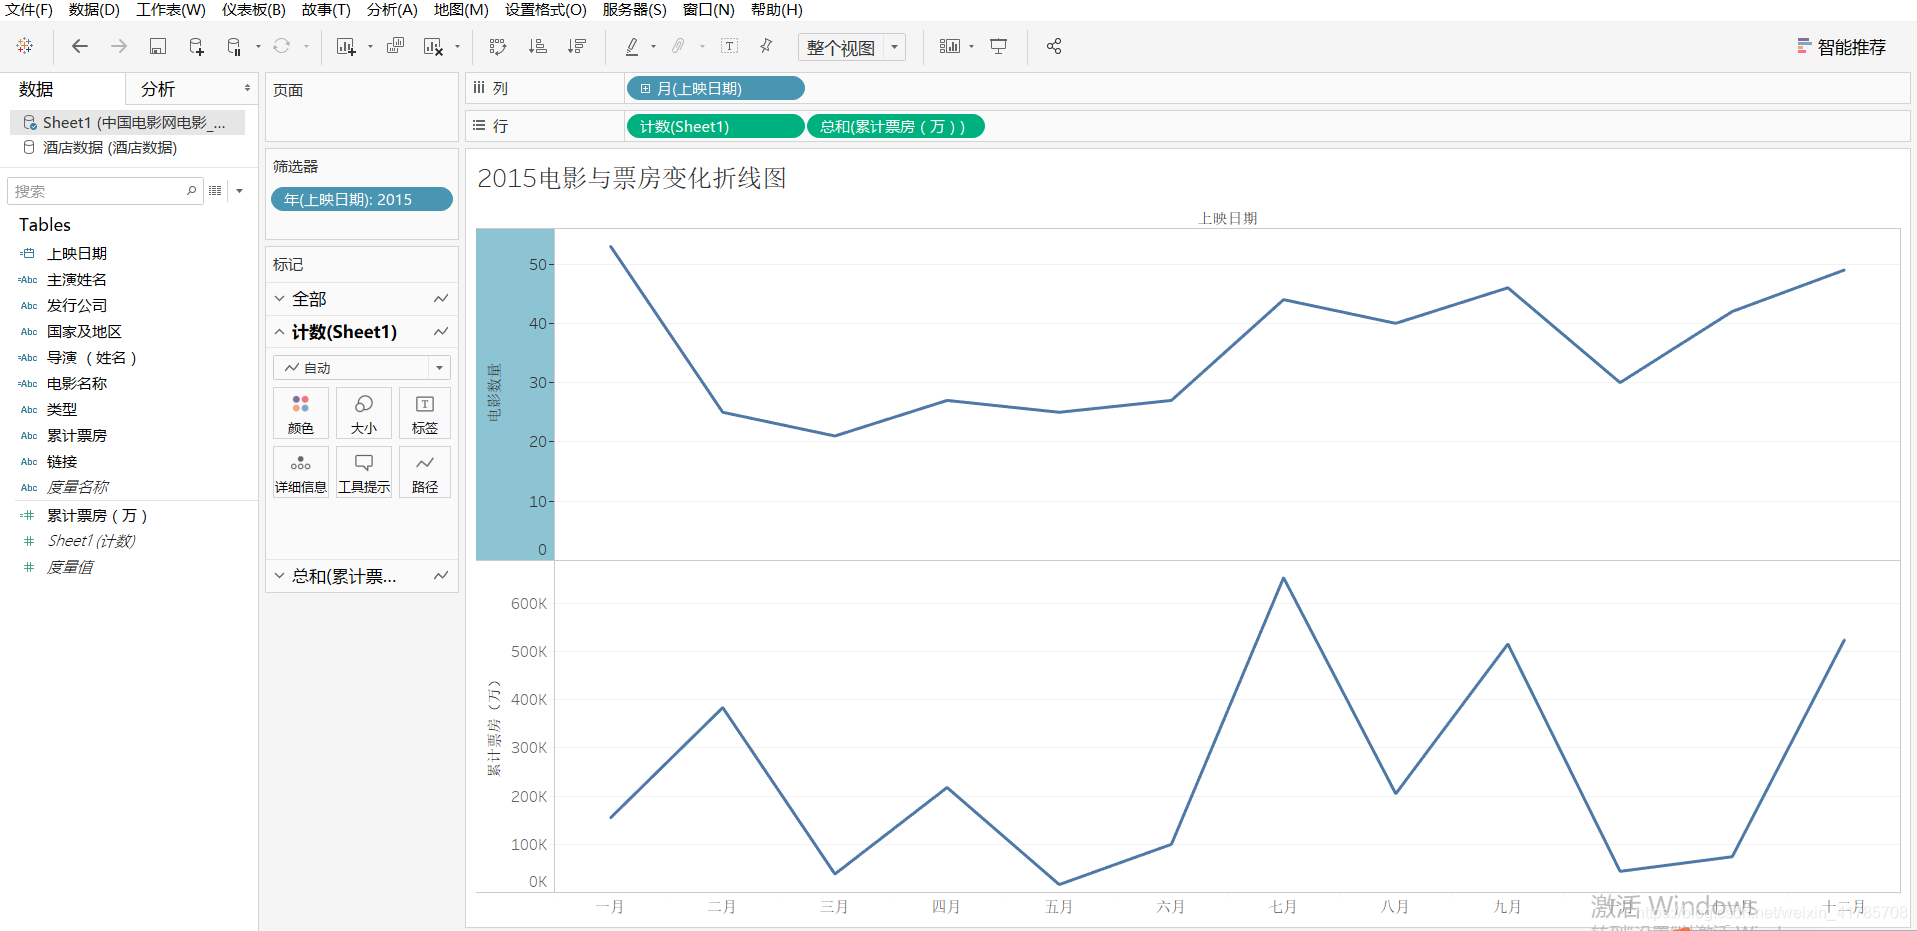Open the 自动 mark type dropdown
Screen dimensions: 1917x931
tap(439, 367)
